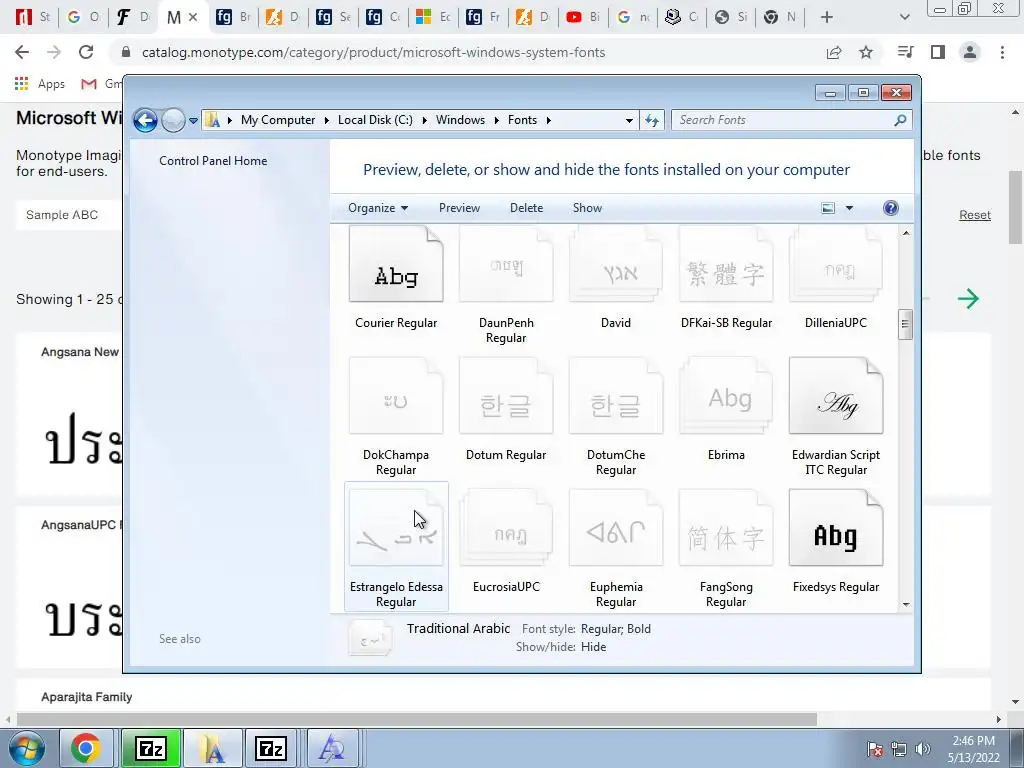Click the Fonts list vertical scrollbar thumb
Viewport: 1024px width, 768px height.
[905, 324]
